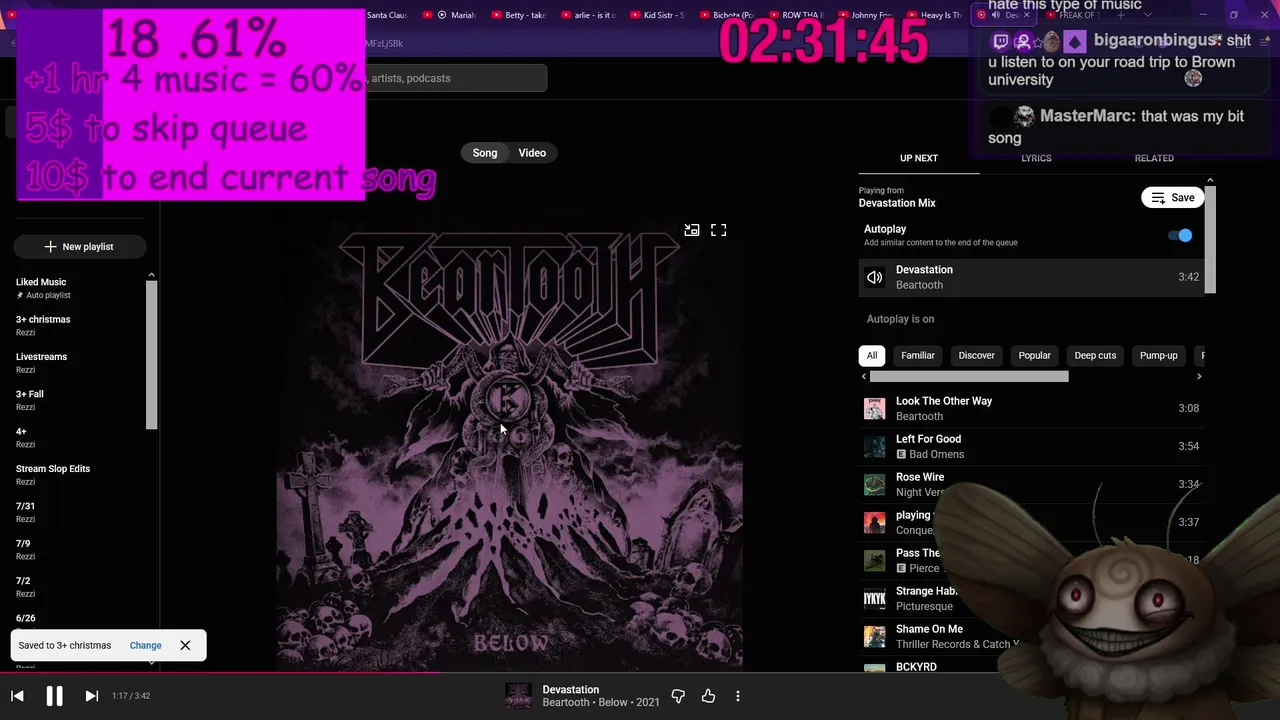This screenshot has height=720, width=1280.
Task: Play Shame On Me from queue
Action: point(940,636)
